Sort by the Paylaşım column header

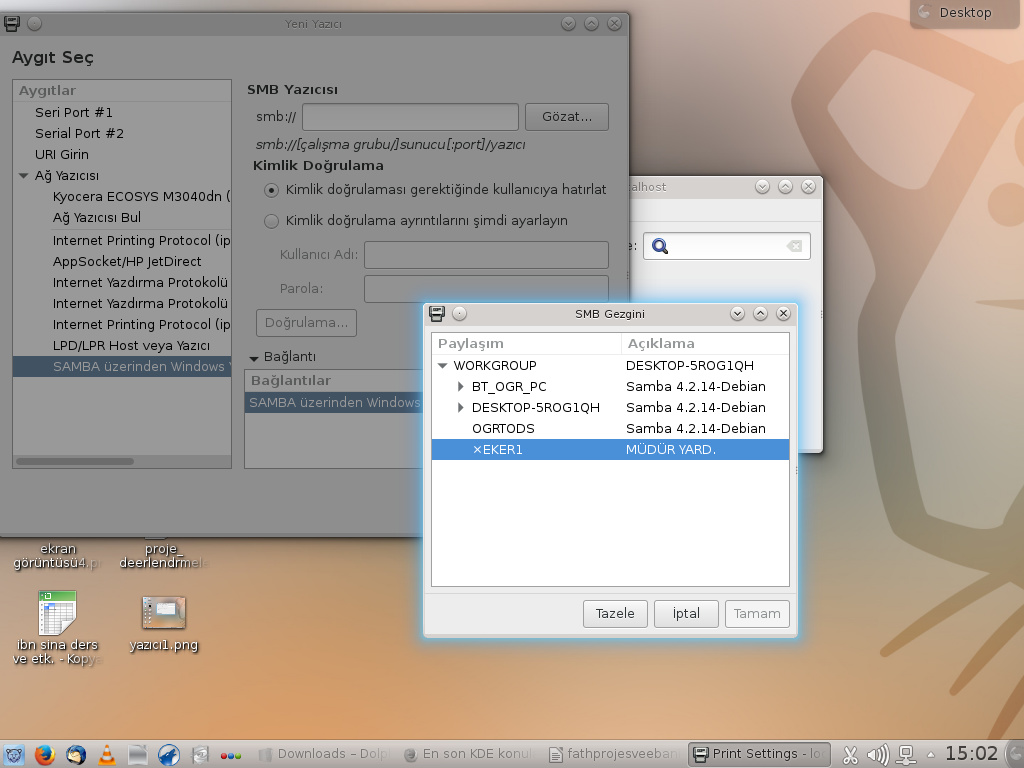tap(526, 344)
